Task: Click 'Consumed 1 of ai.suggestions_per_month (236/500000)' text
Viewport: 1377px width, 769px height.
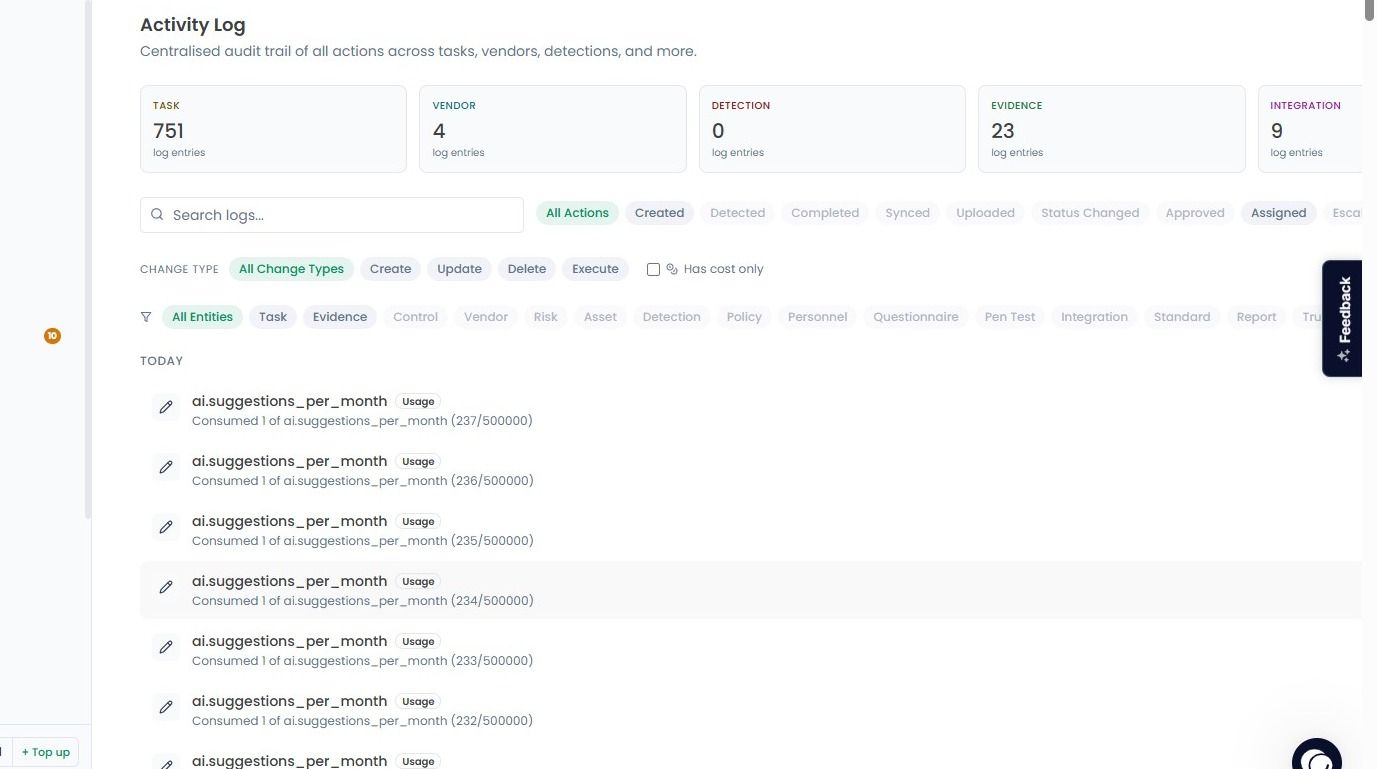Action: [362, 481]
